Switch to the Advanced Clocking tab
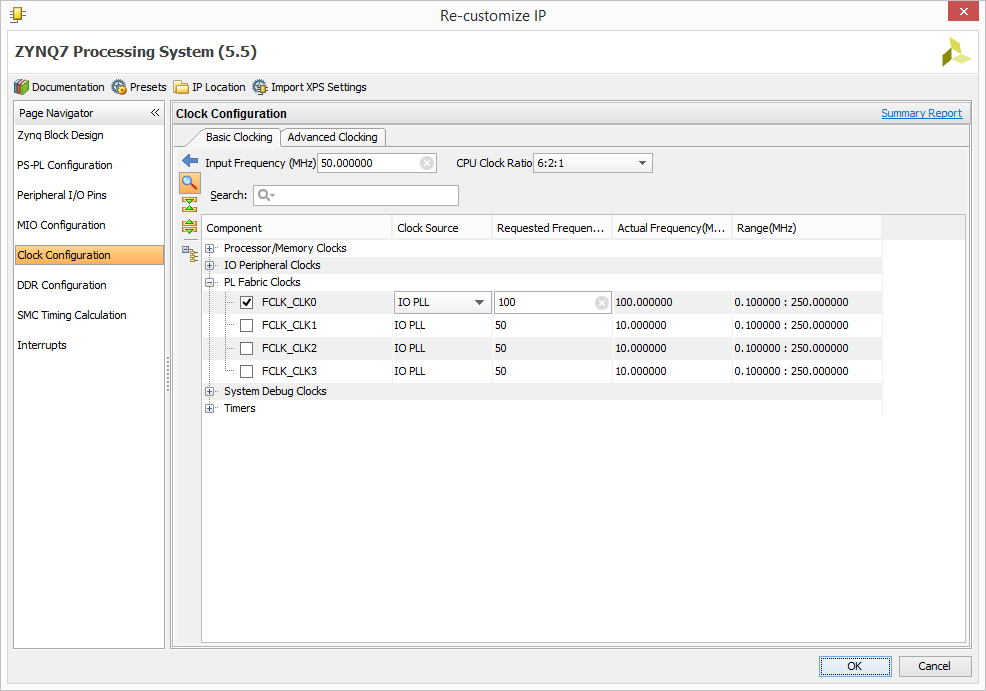This screenshot has width=986, height=691. (x=333, y=137)
